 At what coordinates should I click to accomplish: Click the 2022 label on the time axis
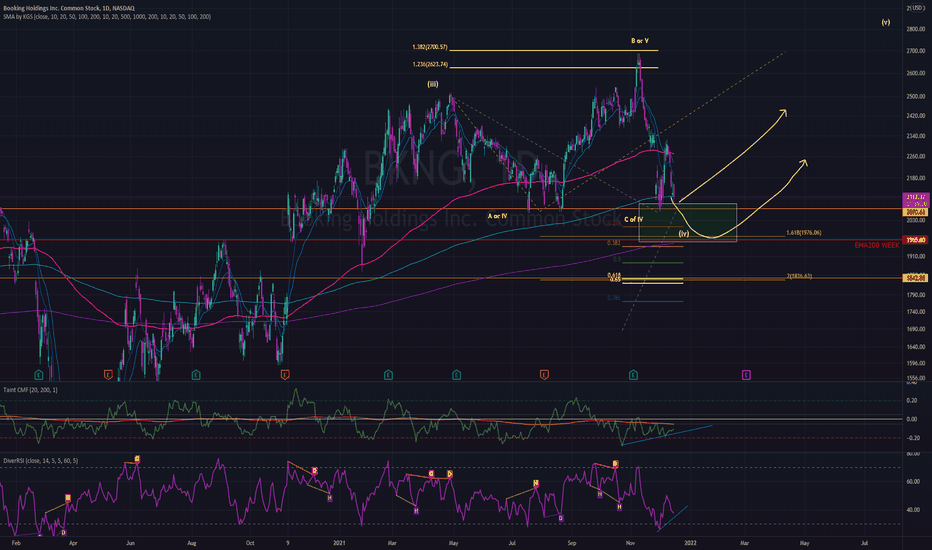point(690,543)
